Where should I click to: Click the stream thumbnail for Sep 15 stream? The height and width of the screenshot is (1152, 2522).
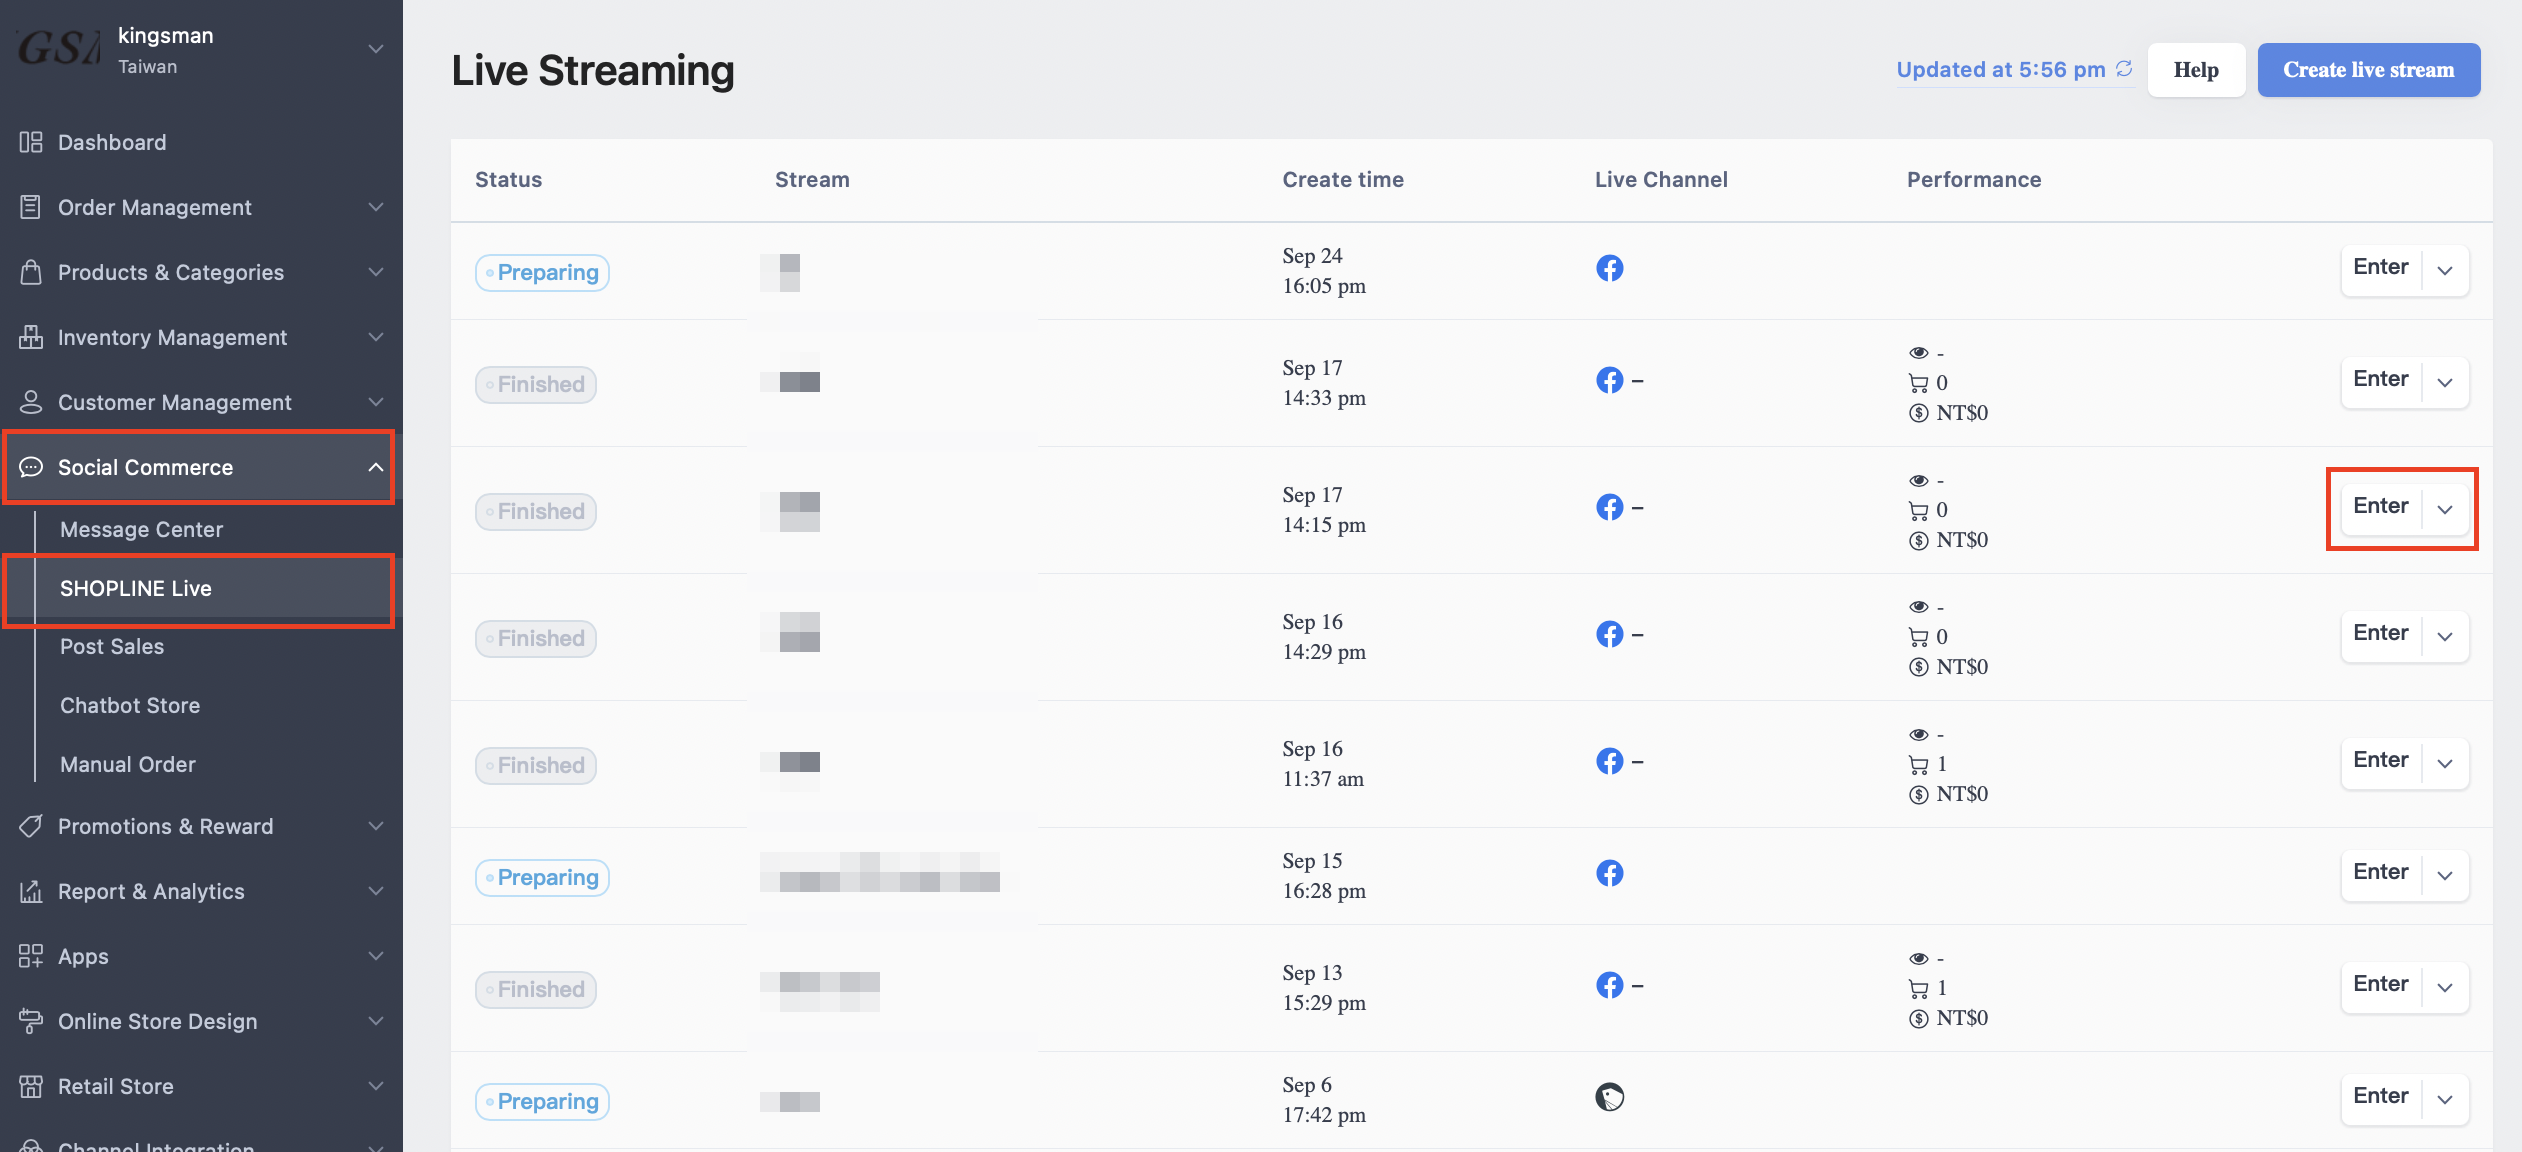[x=880, y=872]
